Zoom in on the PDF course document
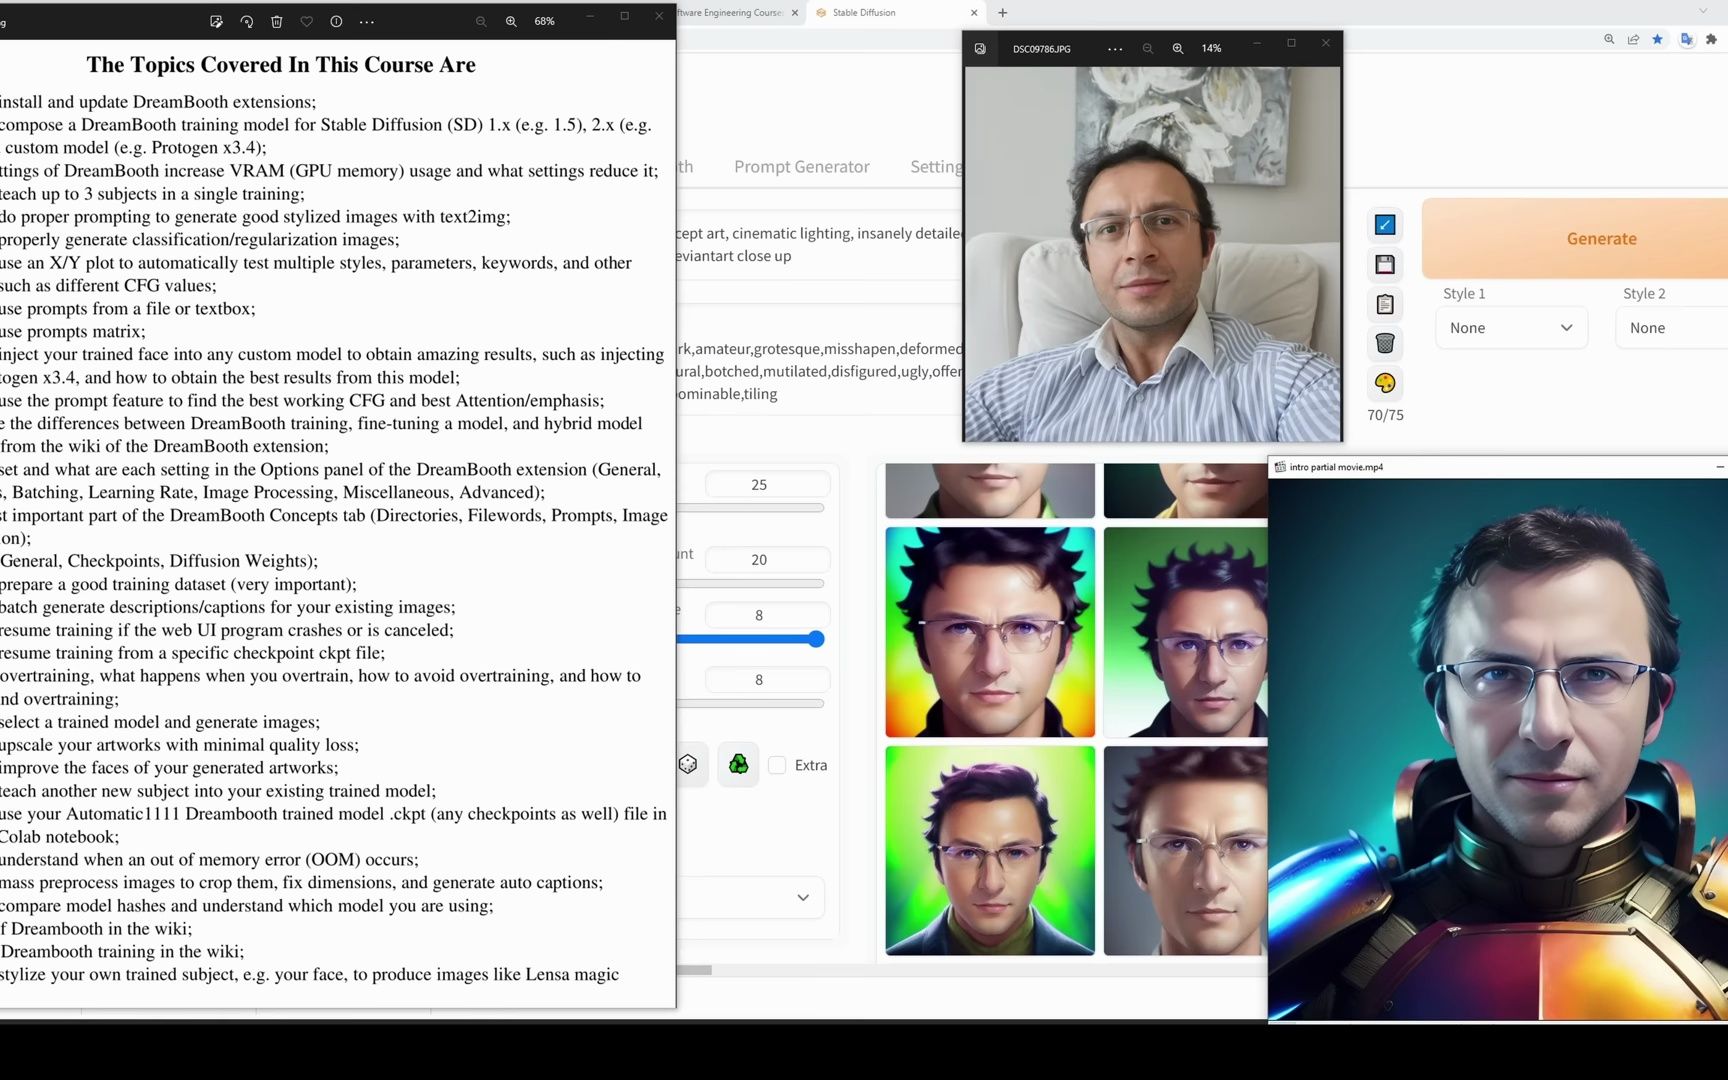Image resolution: width=1728 pixels, height=1080 pixels. pyautogui.click(x=510, y=21)
